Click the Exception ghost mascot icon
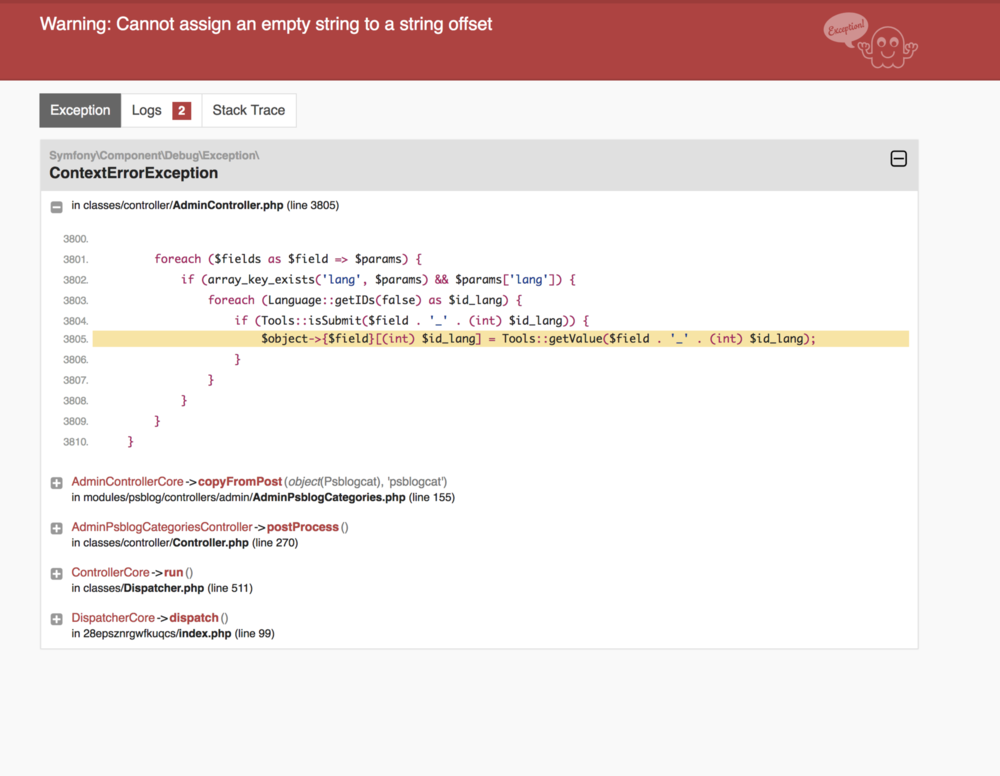The height and width of the screenshot is (776, 1000). (871, 41)
